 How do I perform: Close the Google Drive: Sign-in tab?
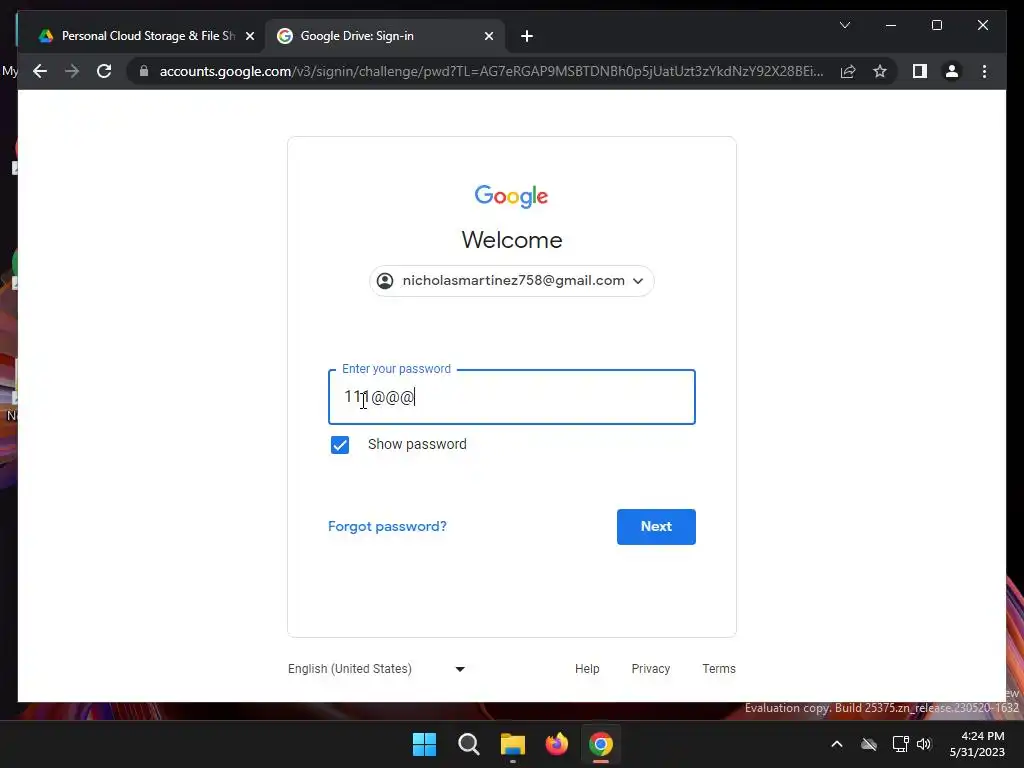488,36
